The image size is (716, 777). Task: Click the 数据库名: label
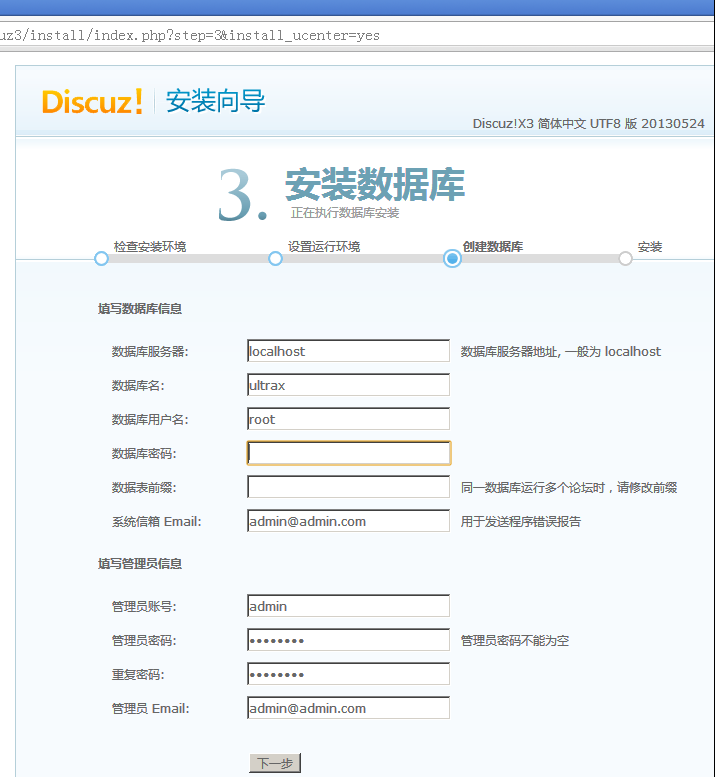pyautogui.click(x=138, y=386)
